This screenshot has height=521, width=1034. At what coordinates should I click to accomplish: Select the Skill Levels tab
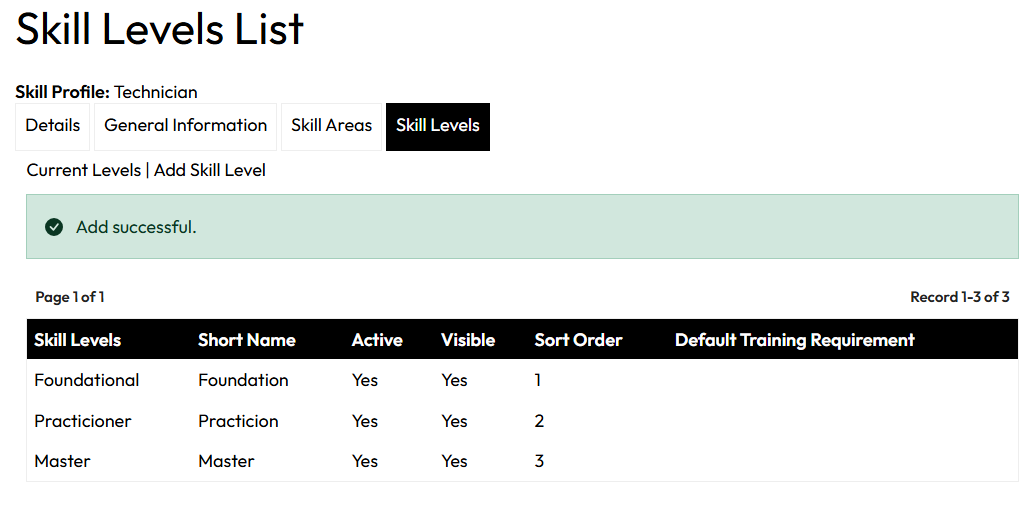coord(438,126)
